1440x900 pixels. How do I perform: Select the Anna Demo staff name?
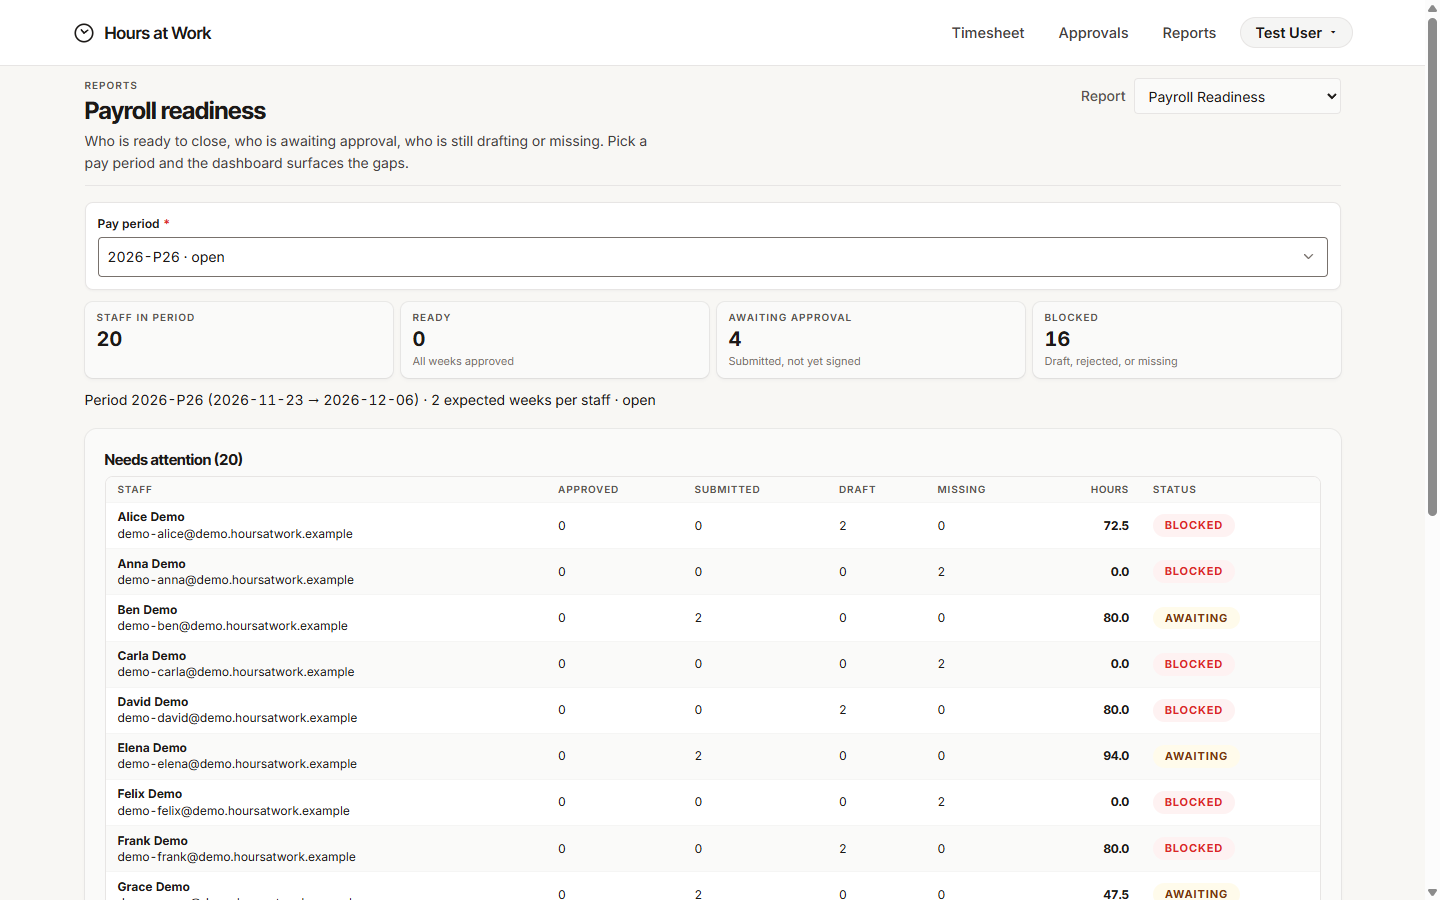[x=151, y=564]
